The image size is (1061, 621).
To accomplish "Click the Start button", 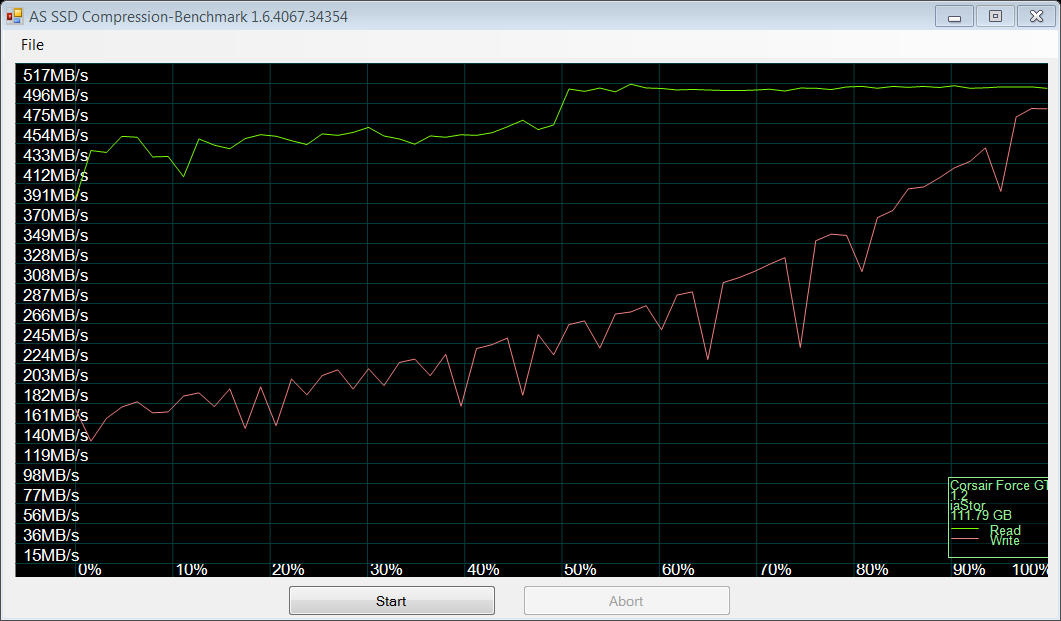I will tap(392, 601).
